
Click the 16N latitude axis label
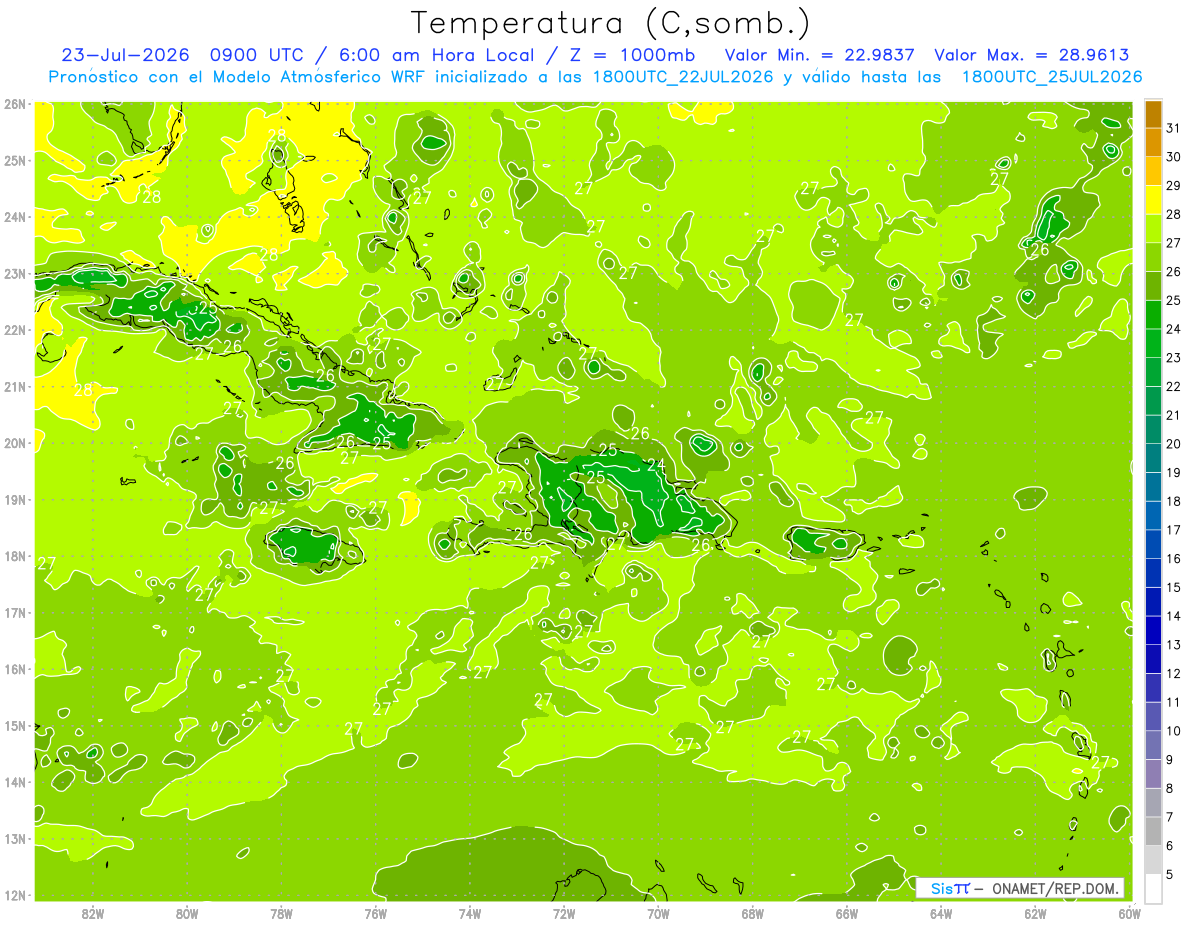[x=14, y=669]
